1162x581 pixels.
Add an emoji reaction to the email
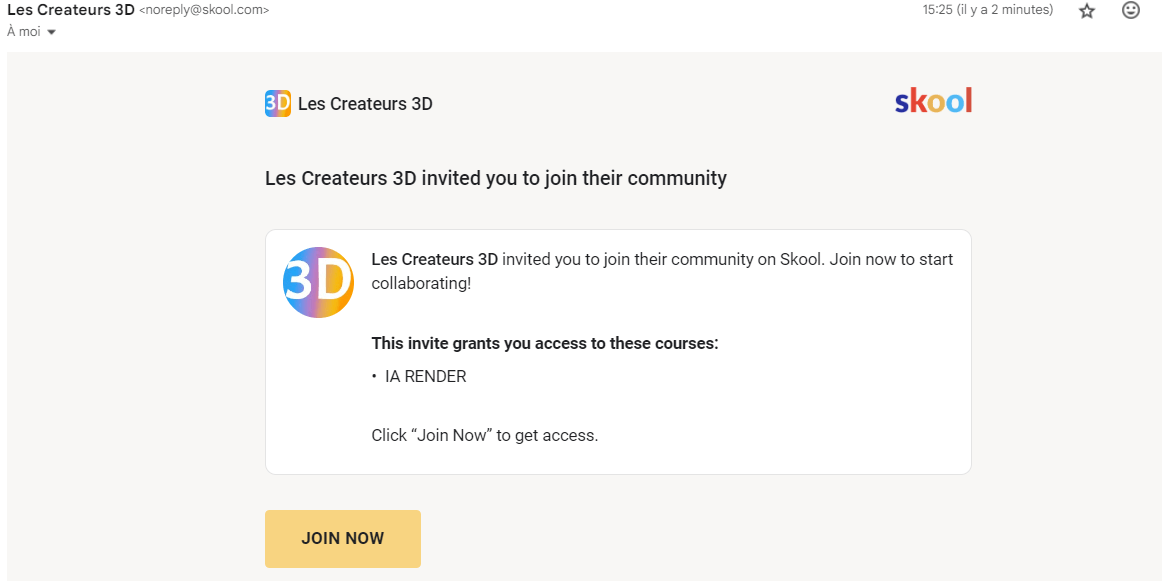pyautogui.click(x=1130, y=11)
